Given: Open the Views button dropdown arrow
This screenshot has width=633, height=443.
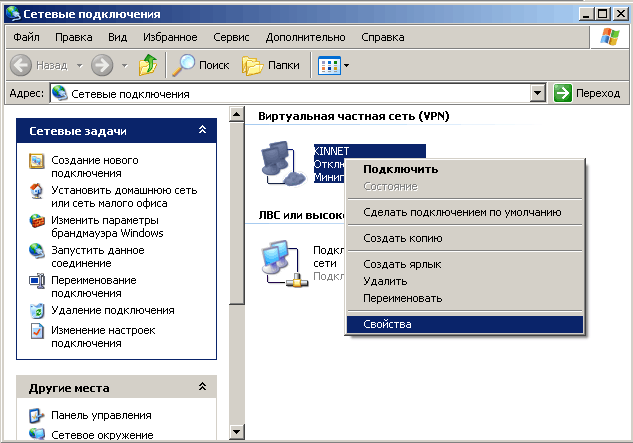Looking at the screenshot, I should (x=348, y=65).
